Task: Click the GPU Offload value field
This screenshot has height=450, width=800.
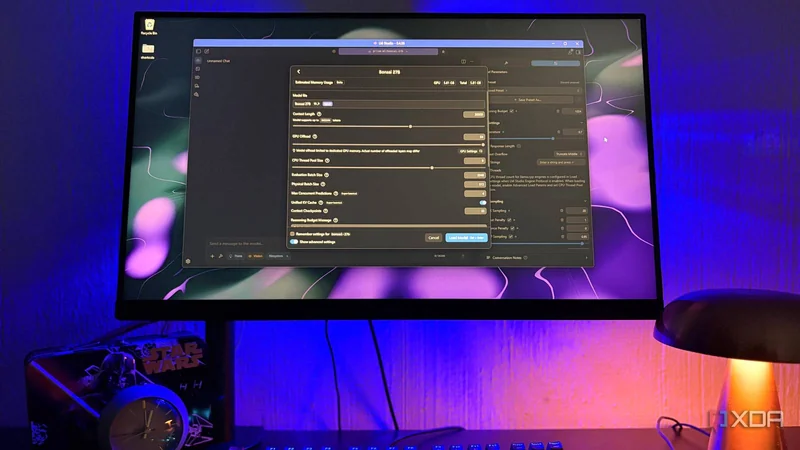Action: point(474,137)
